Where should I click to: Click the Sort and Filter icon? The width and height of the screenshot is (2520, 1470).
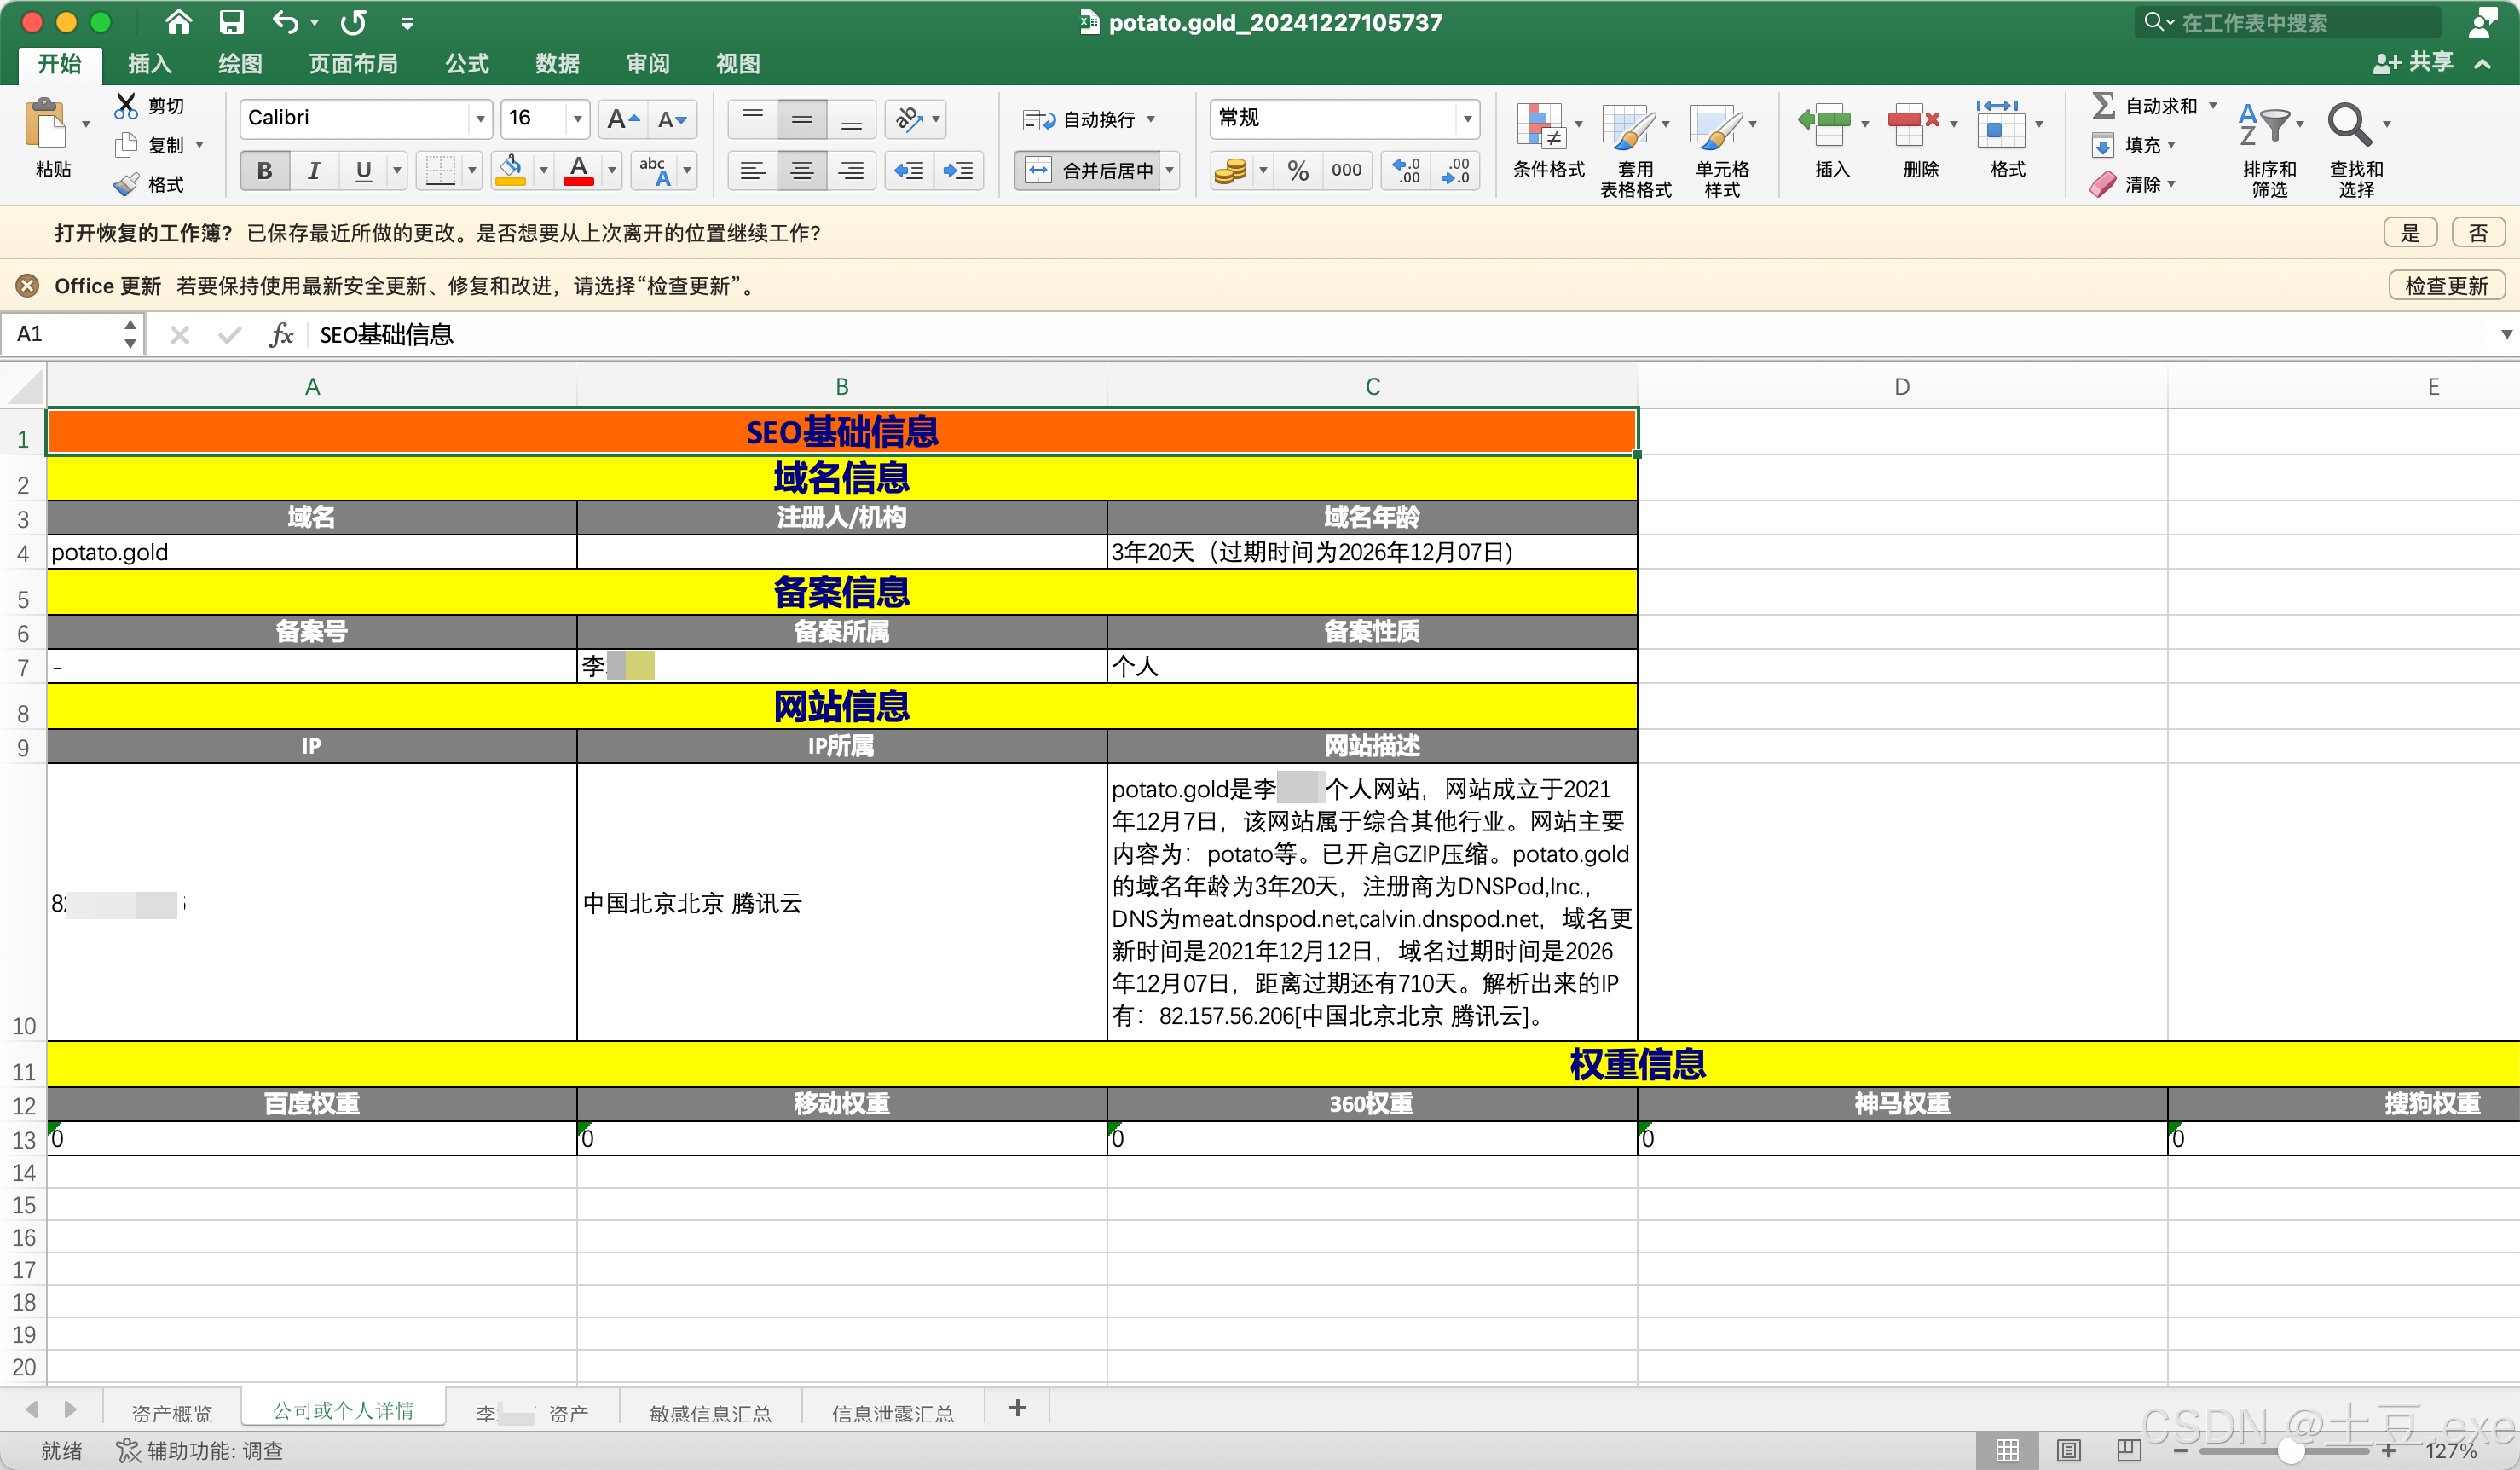pos(2264,127)
